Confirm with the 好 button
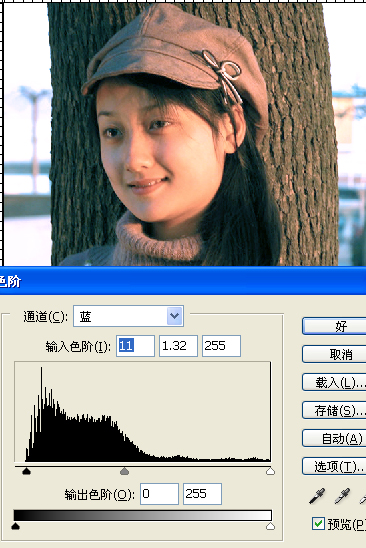The width and height of the screenshot is (366, 548). (x=334, y=326)
